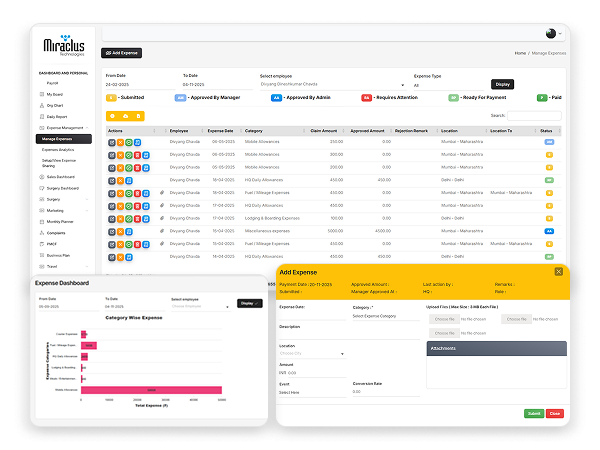The height and width of the screenshot is (450, 600).
Task: Click the AA status badge in the 5000.00 row
Action: coord(549,231)
